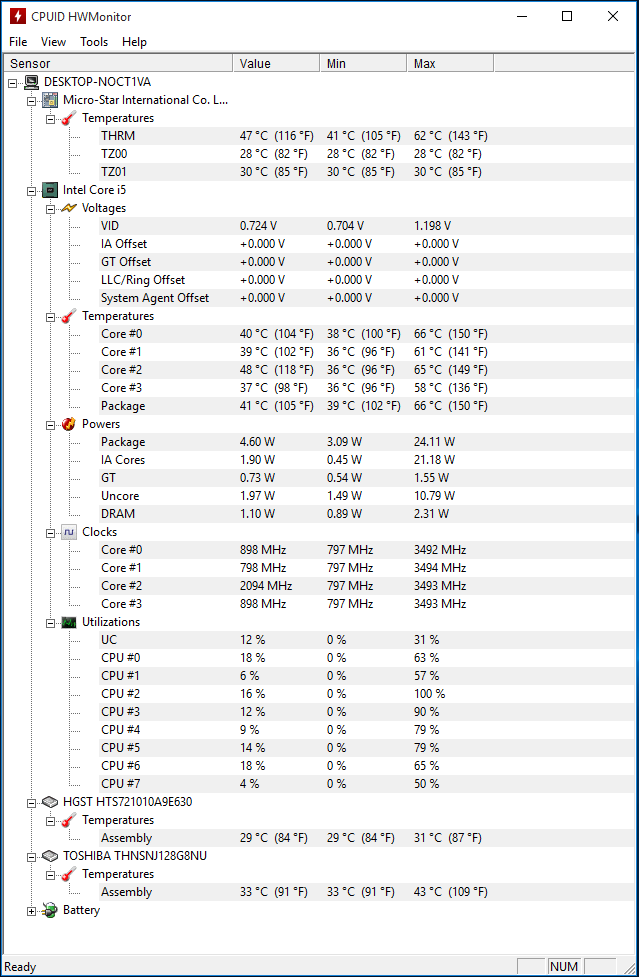Expand the Battery node
The image size is (639, 977).
31,911
